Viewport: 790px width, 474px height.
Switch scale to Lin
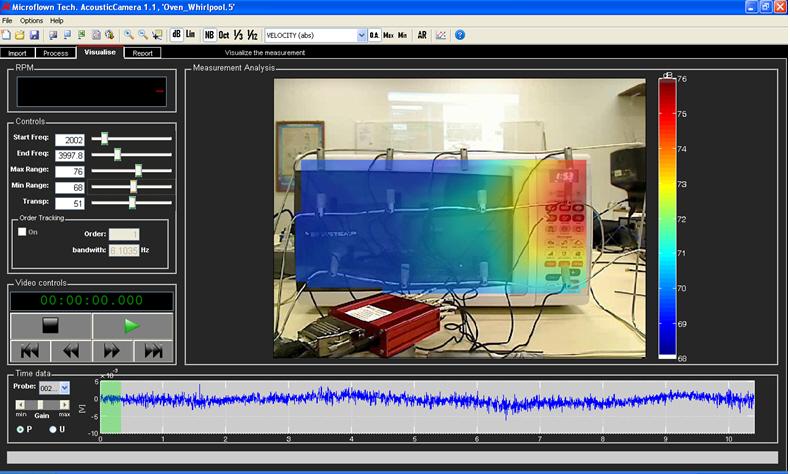point(190,35)
